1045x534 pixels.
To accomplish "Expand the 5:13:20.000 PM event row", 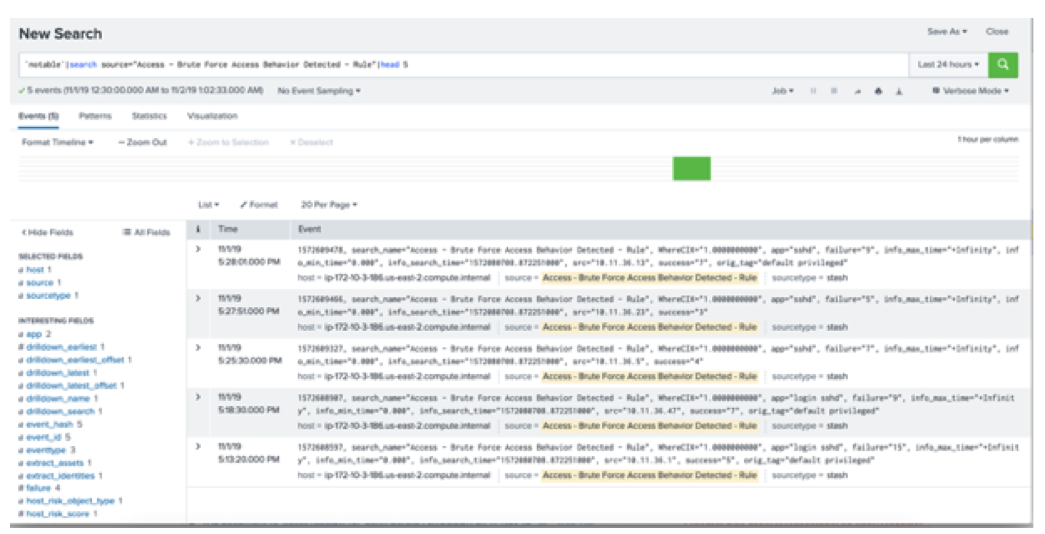I will click(198, 447).
